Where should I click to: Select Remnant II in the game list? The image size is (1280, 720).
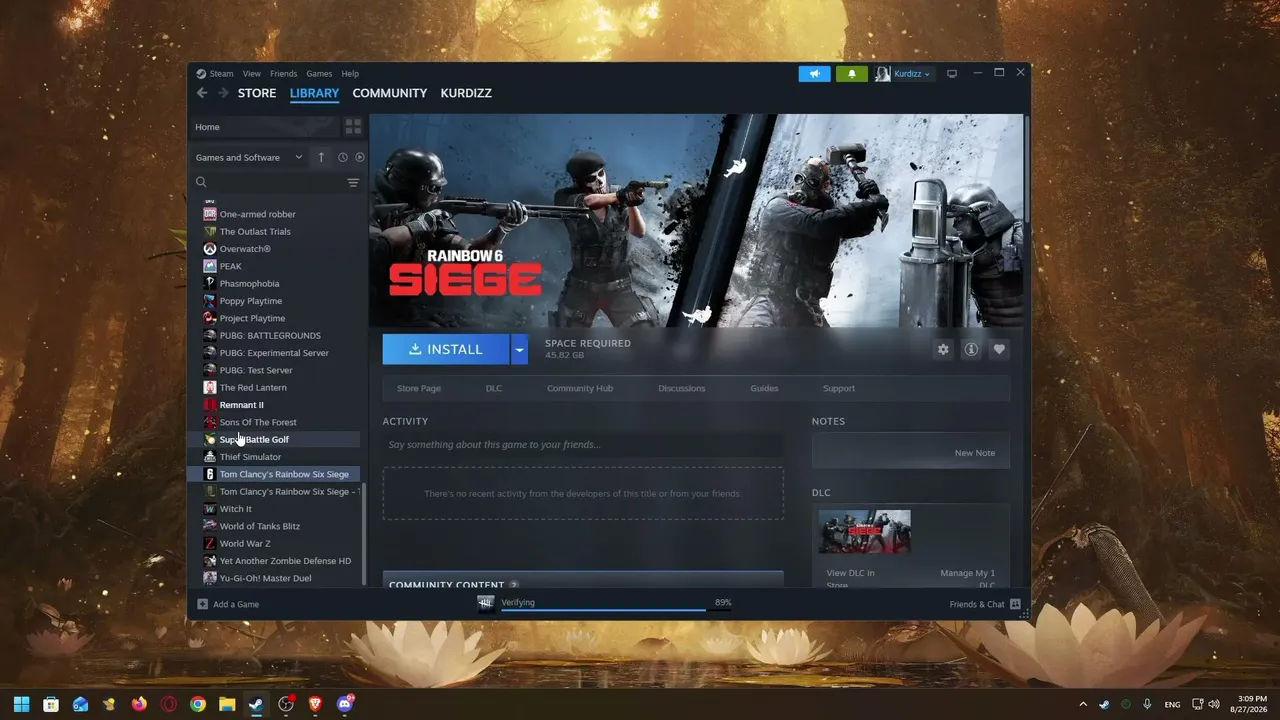coord(242,405)
